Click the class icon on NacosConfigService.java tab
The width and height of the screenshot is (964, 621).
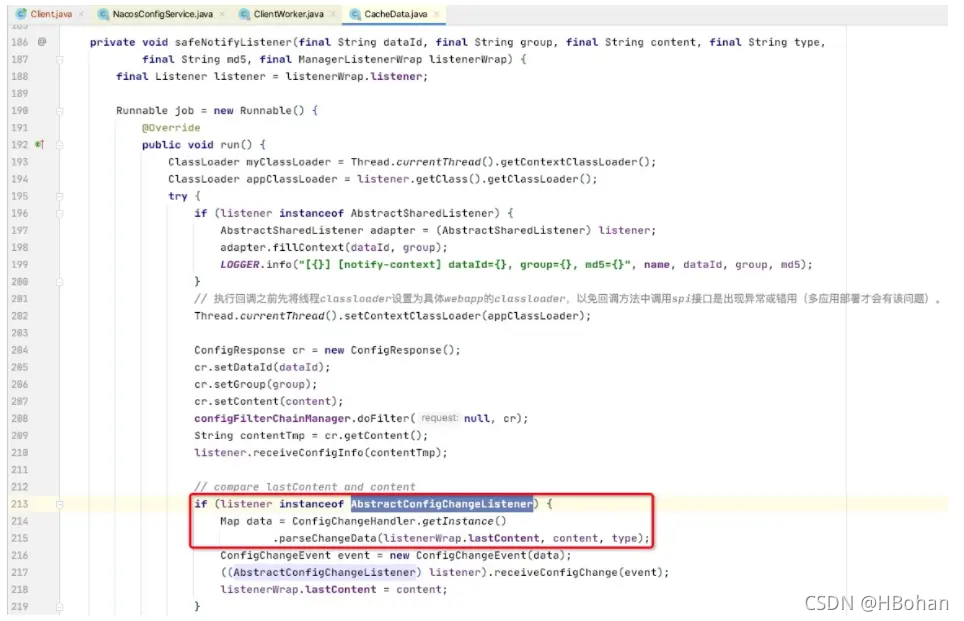coord(103,14)
